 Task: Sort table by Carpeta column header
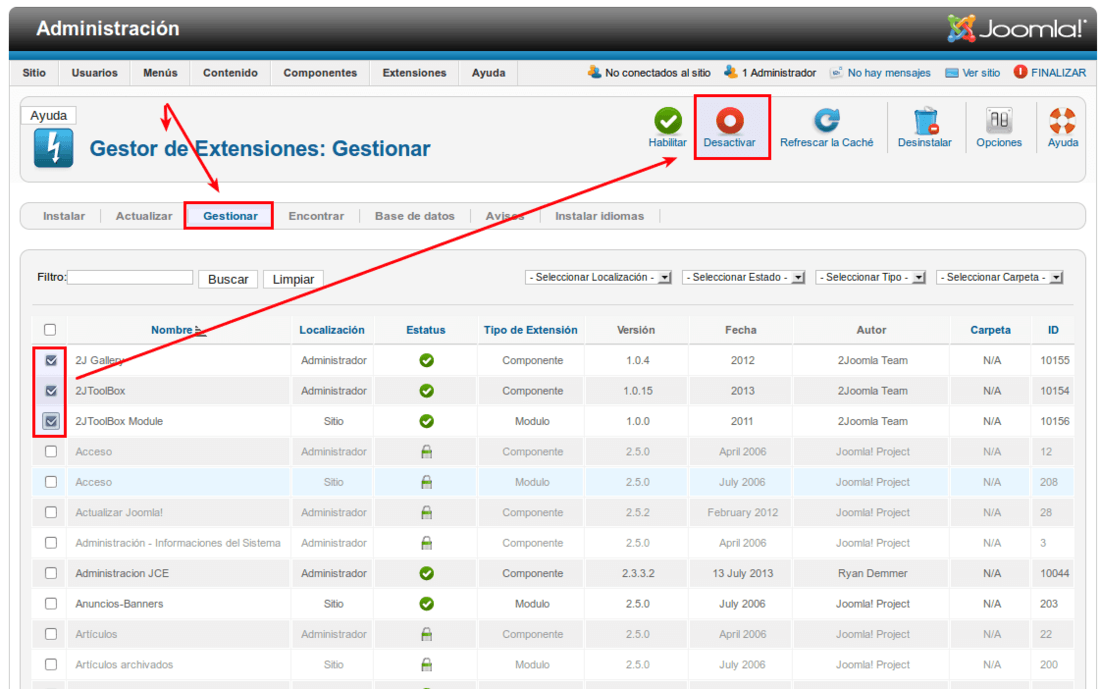[991, 330]
